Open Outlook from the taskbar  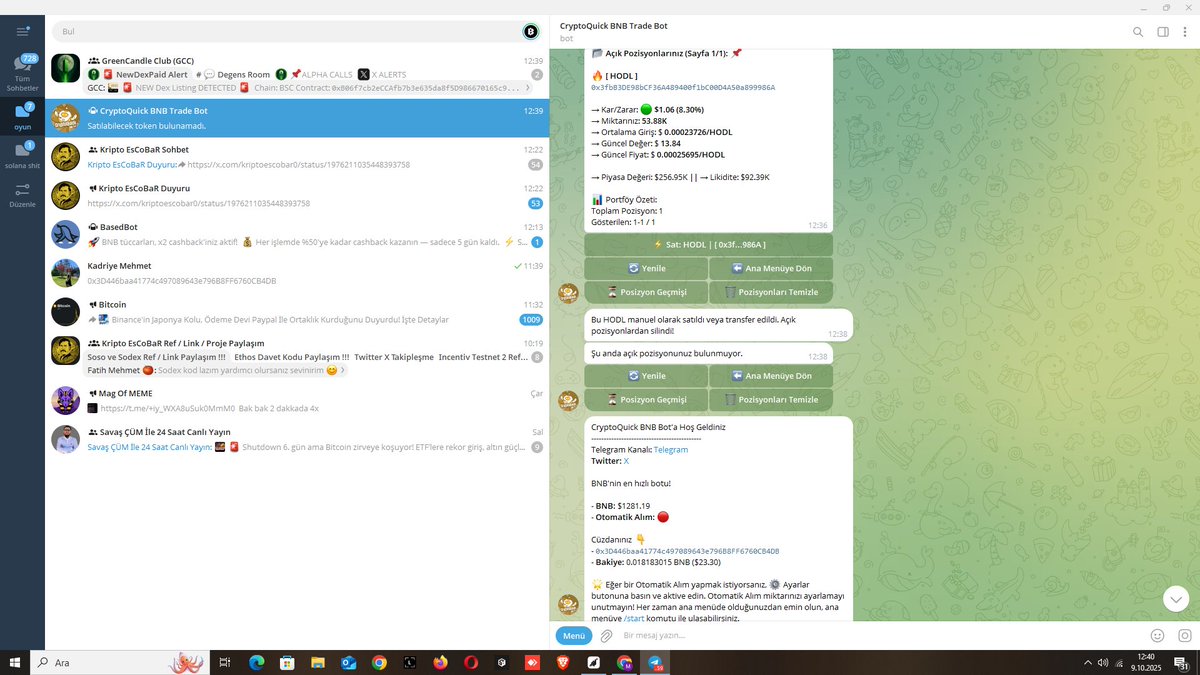[x=348, y=662]
